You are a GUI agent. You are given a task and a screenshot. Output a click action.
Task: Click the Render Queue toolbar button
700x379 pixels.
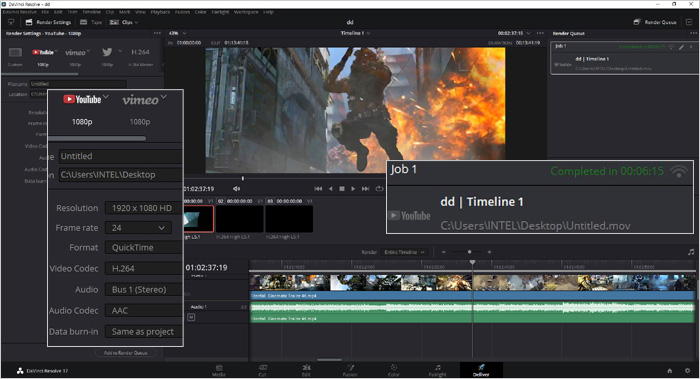[655, 22]
